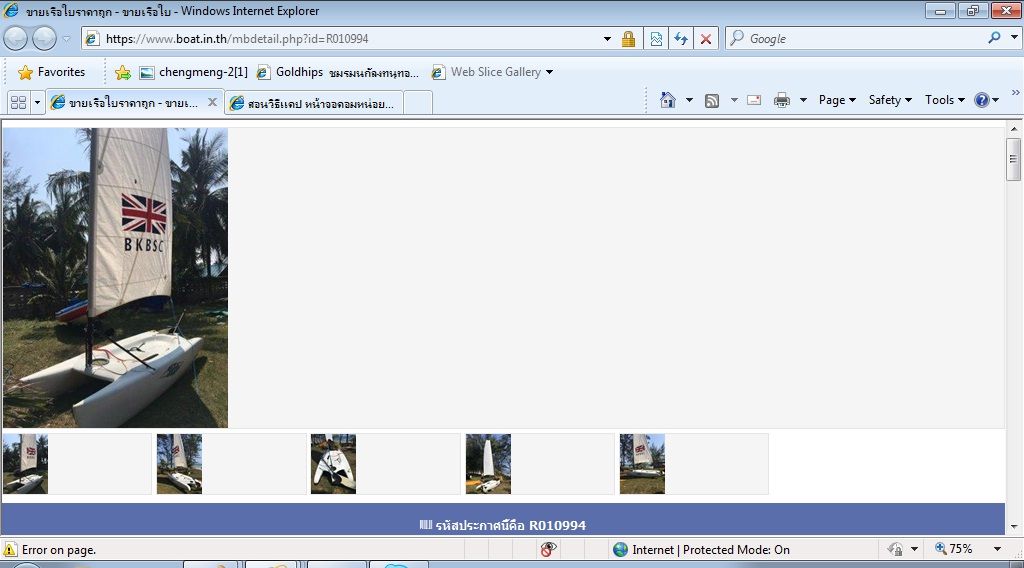Image resolution: width=1024 pixels, height=568 pixels.
Task: Click the vertical scrollbar thumb
Action: [x=1013, y=158]
